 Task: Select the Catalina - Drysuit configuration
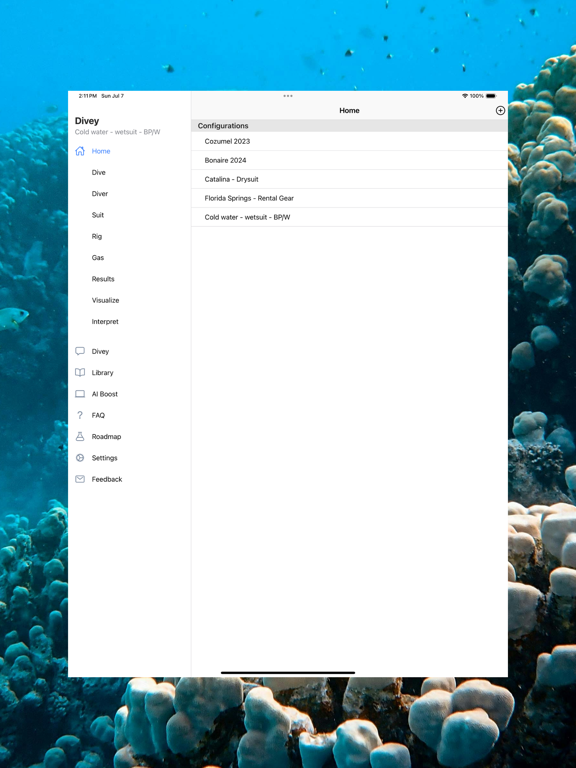point(349,179)
